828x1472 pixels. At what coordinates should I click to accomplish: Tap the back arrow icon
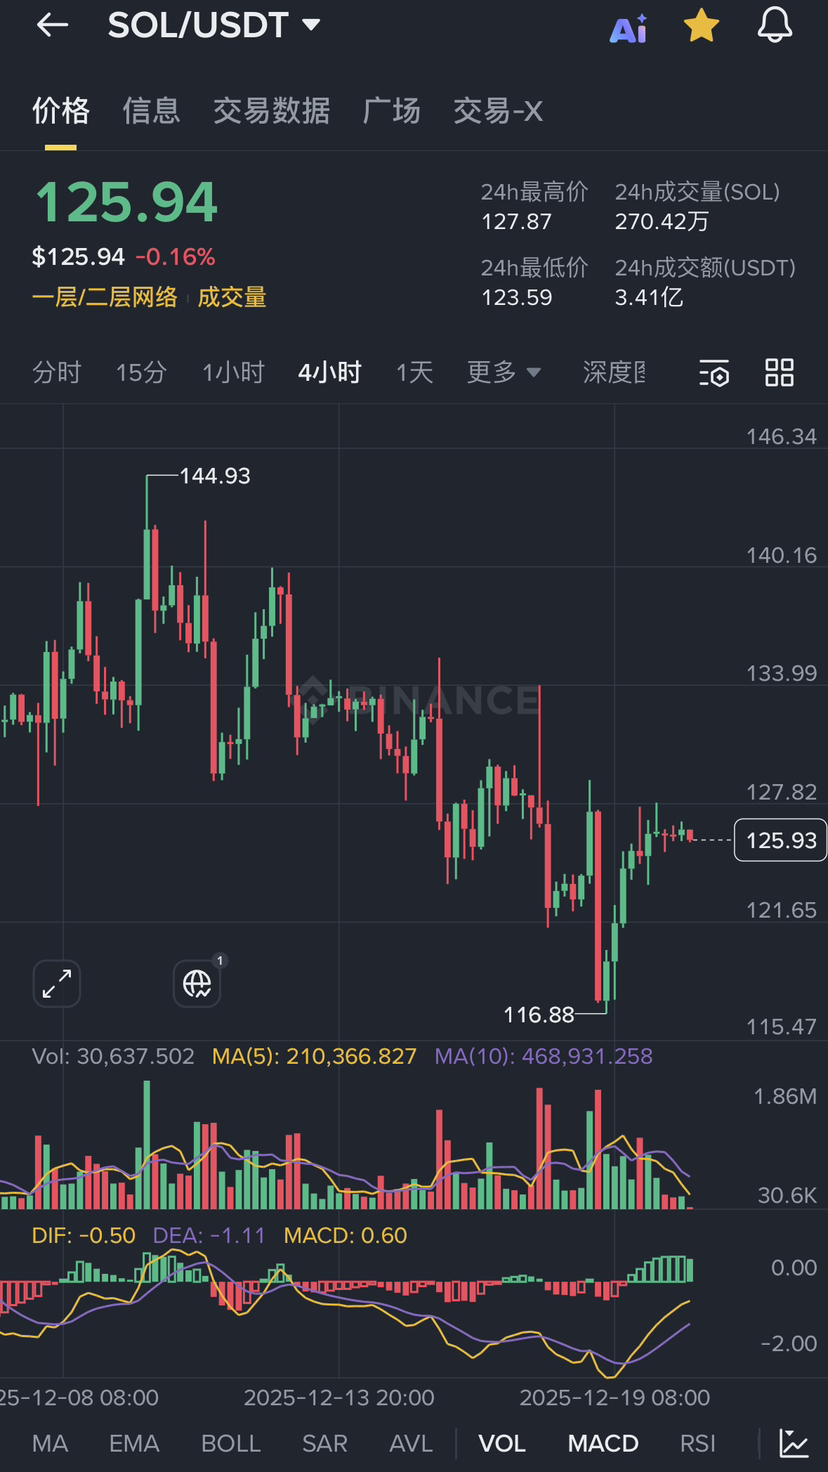[x=52, y=26]
